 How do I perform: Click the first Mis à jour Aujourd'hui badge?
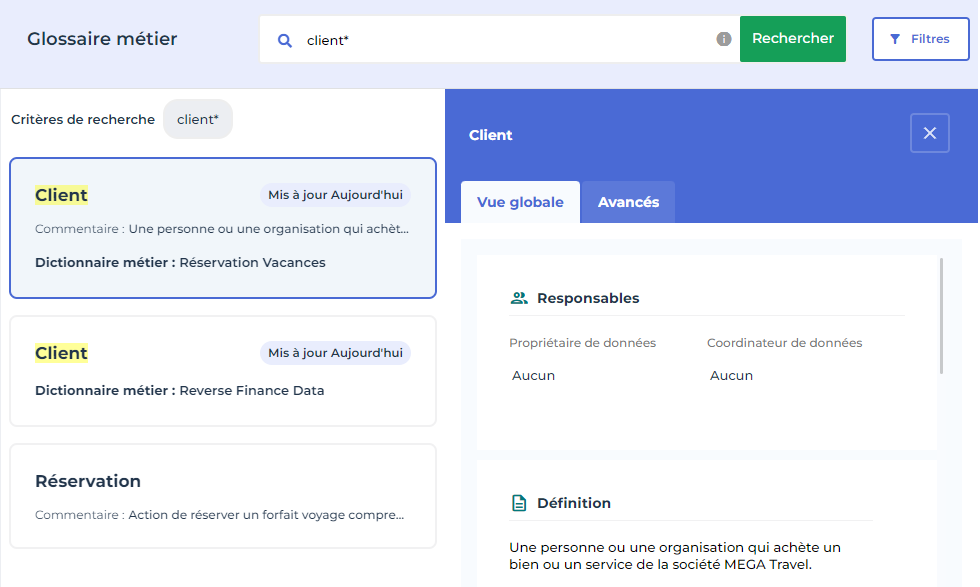click(x=335, y=195)
